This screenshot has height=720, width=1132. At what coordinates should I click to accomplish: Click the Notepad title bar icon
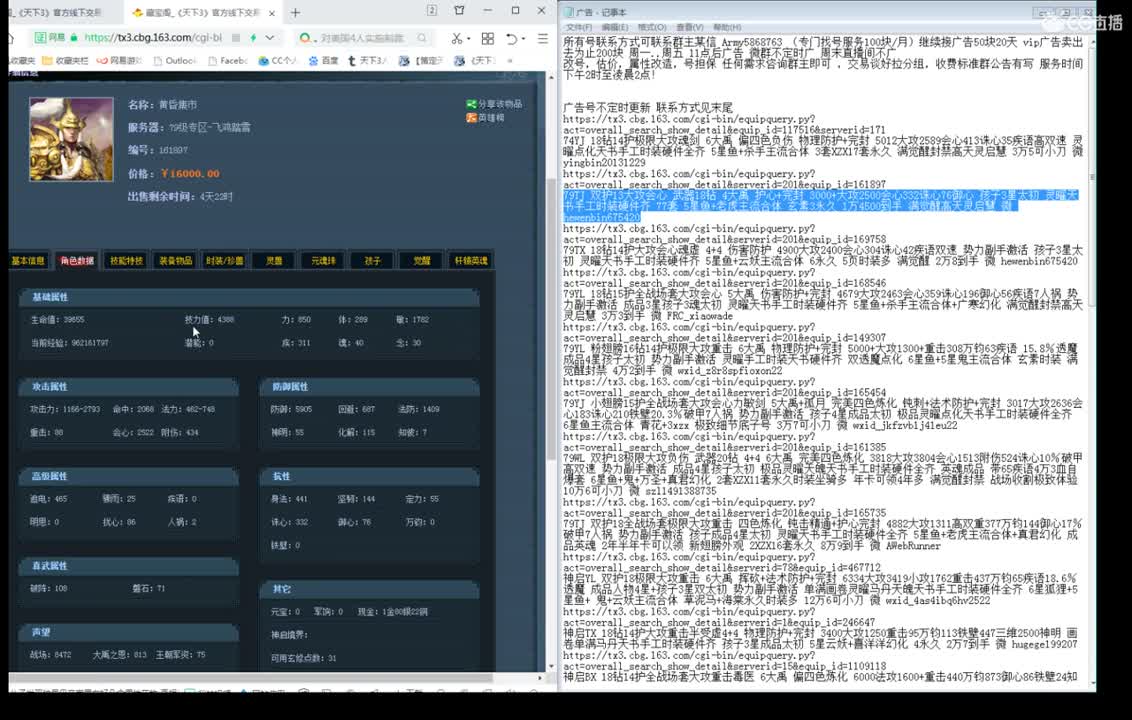coord(569,12)
